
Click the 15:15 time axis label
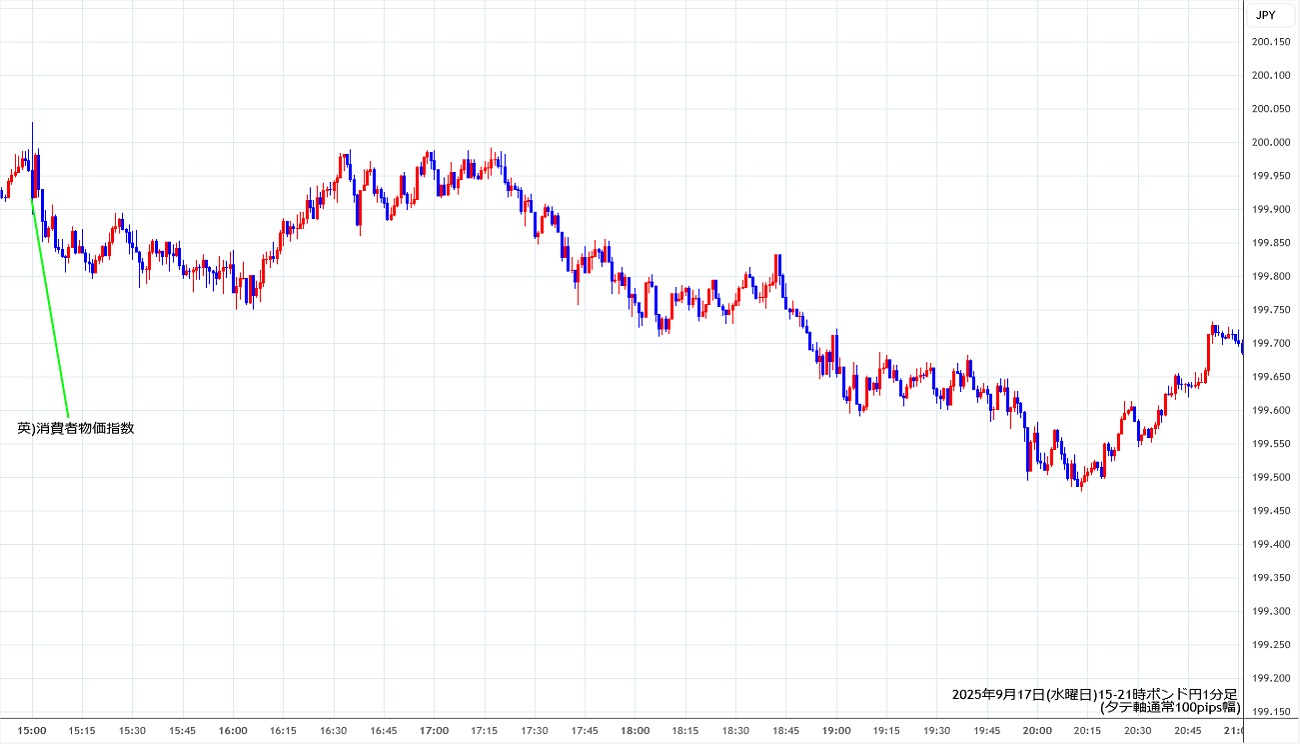(82, 731)
